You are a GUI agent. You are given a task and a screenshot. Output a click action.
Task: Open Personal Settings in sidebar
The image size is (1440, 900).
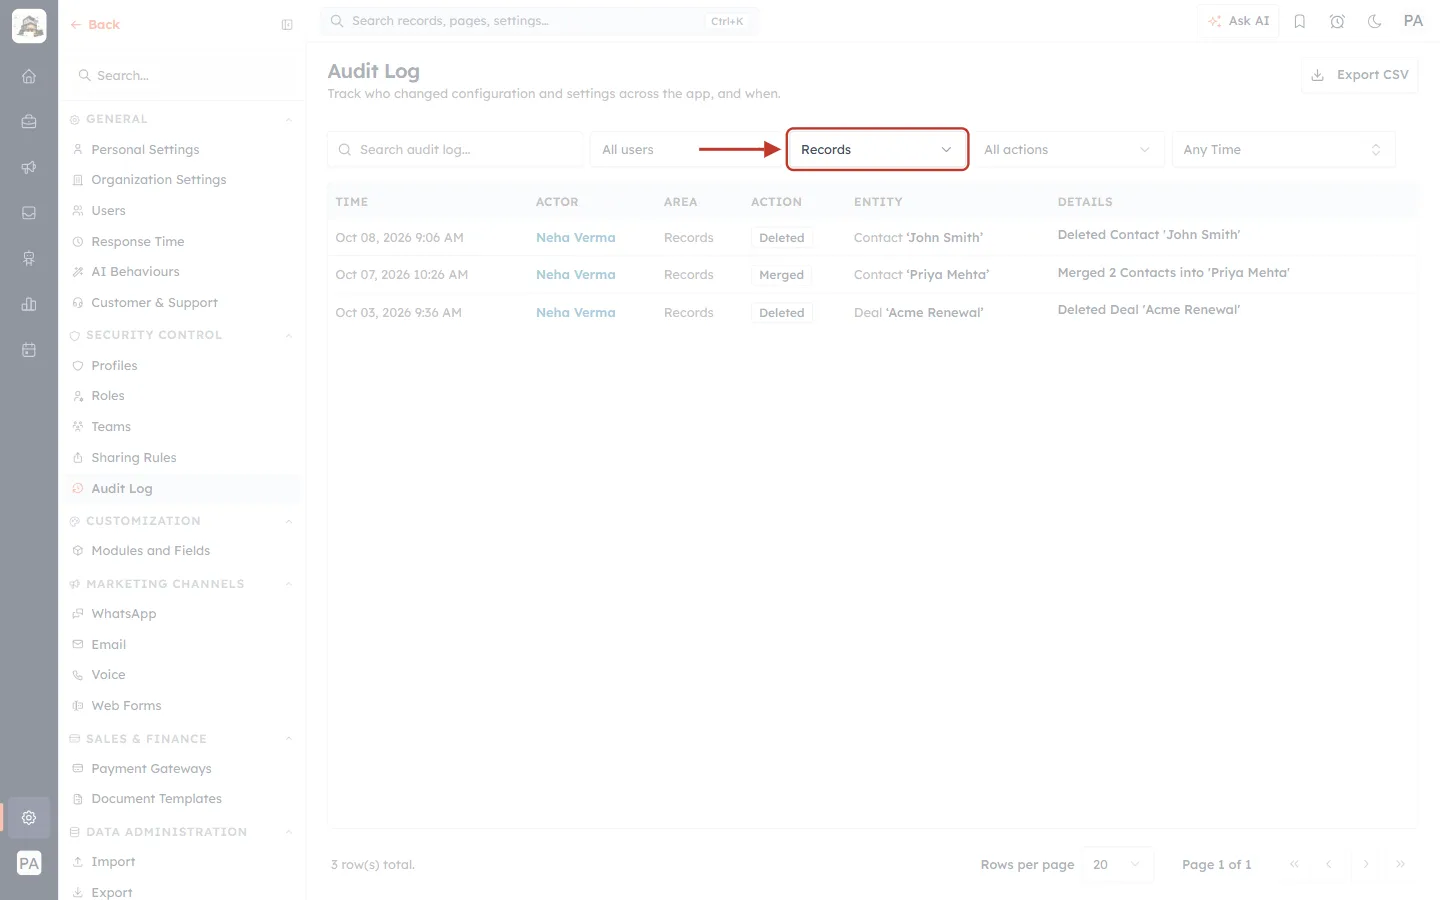point(145,150)
